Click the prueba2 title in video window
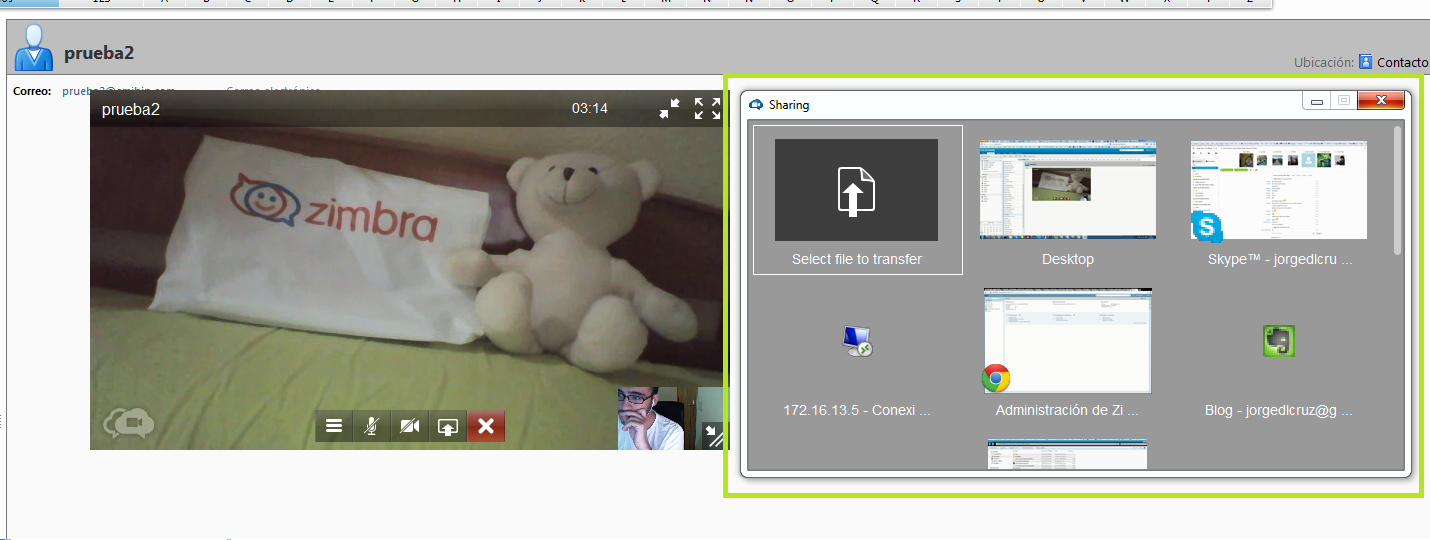 pyautogui.click(x=131, y=110)
